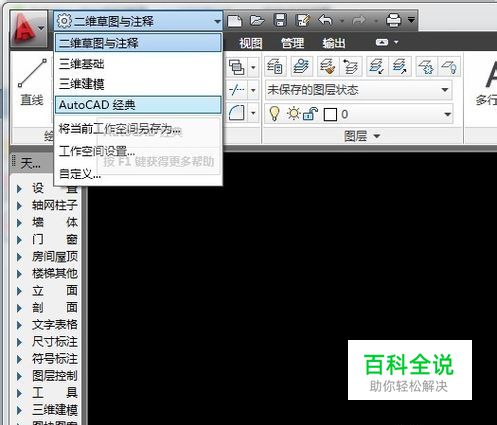Click the layer match brush icon
497x425 pixels.
pos(328,67)
